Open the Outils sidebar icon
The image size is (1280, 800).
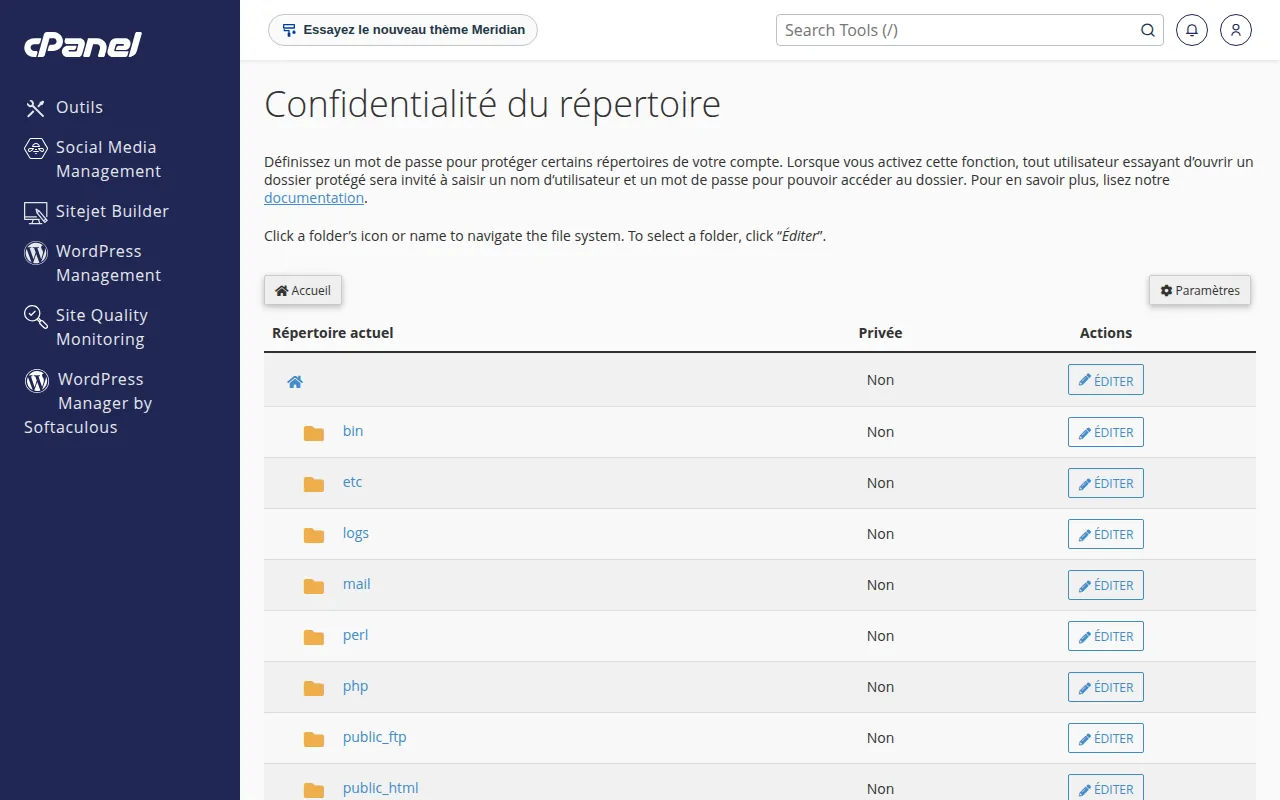click(x=36, y=108)
